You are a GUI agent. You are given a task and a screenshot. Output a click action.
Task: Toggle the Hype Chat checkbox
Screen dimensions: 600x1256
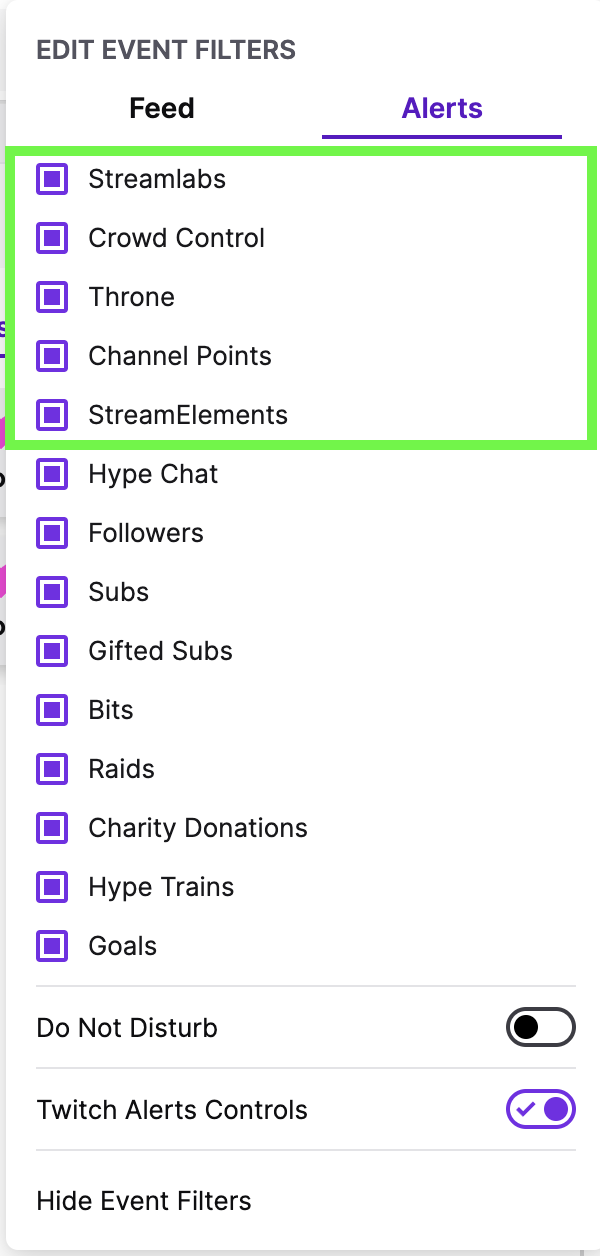pyautogui.click(x=51, y=474)
